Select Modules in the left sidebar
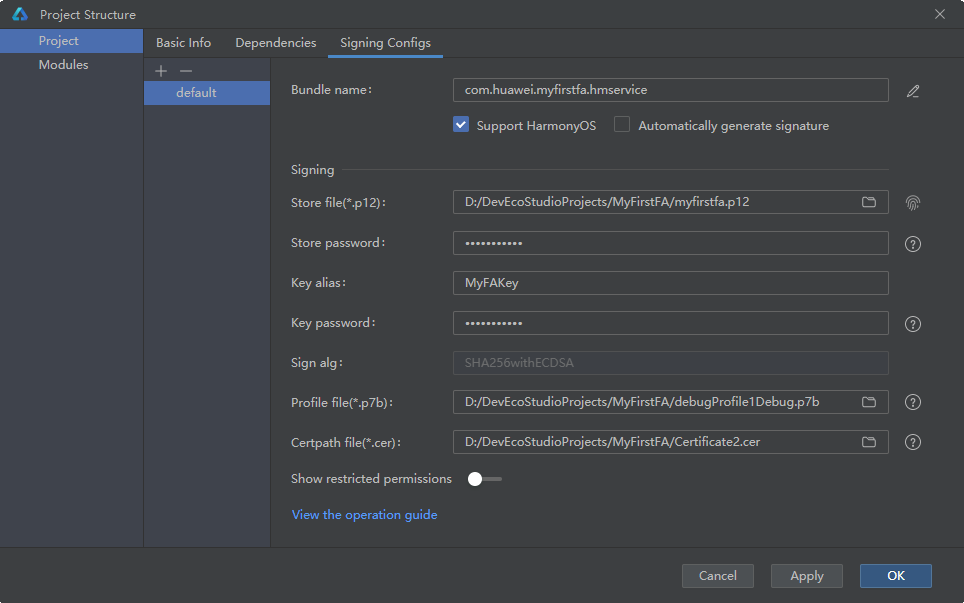This screenshot has width=964, height=603. point(71,65)
